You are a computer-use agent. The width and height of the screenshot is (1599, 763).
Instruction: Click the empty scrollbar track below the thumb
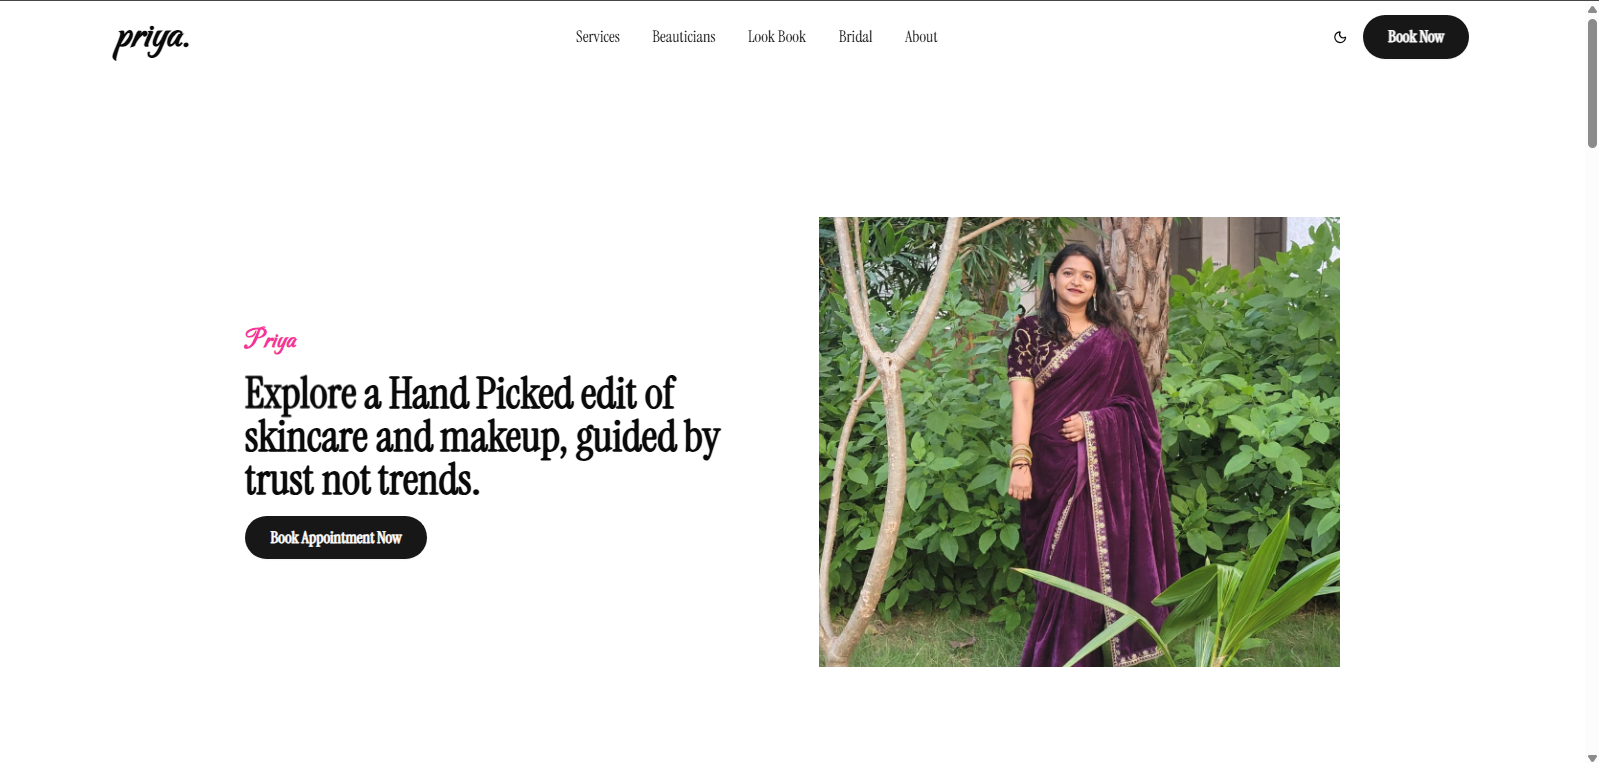(x=1592, y=450)
